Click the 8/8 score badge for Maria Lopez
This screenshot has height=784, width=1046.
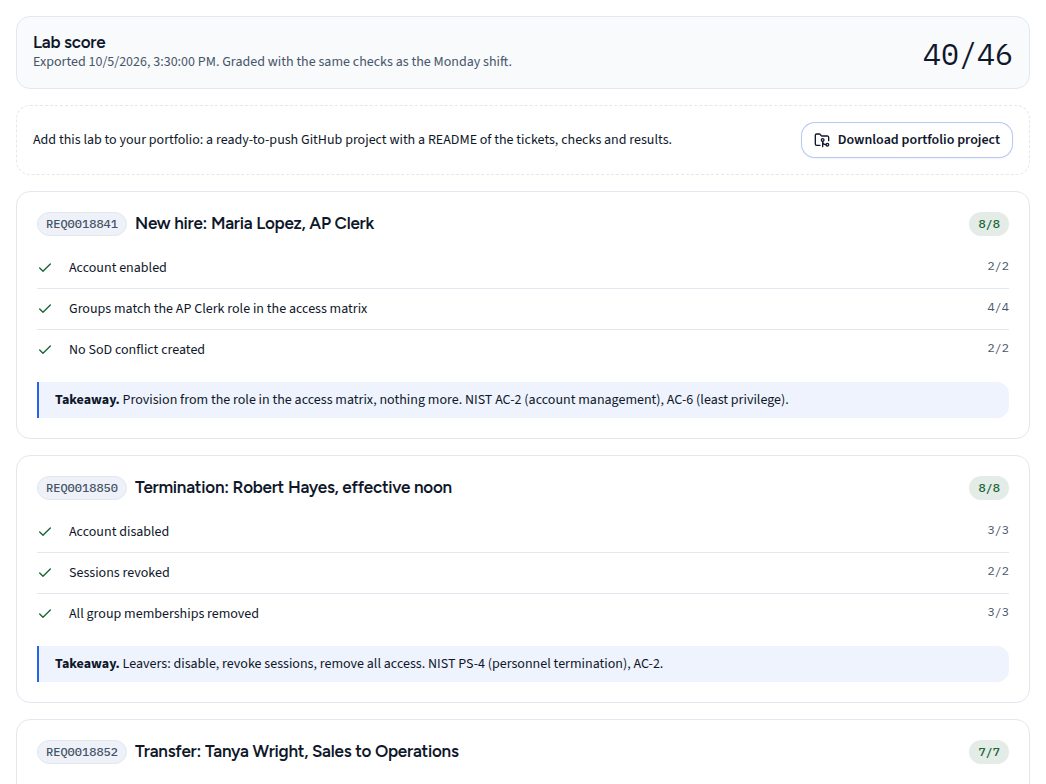[989, 224]
